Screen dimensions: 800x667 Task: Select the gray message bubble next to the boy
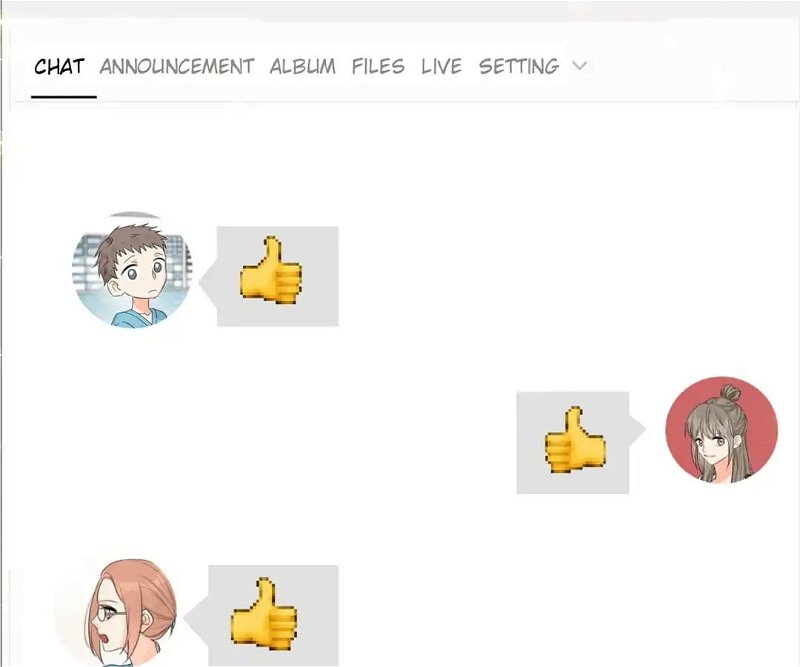278,276
